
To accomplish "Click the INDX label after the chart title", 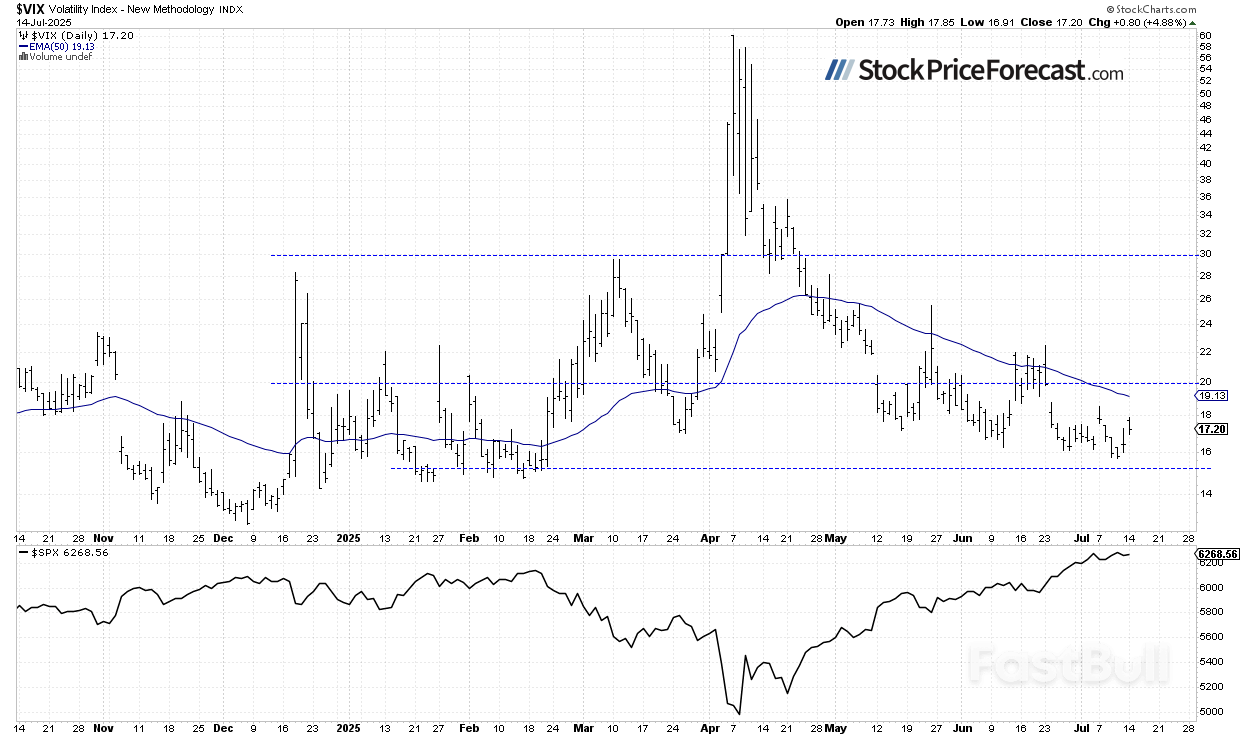I will tap(232, 8).
